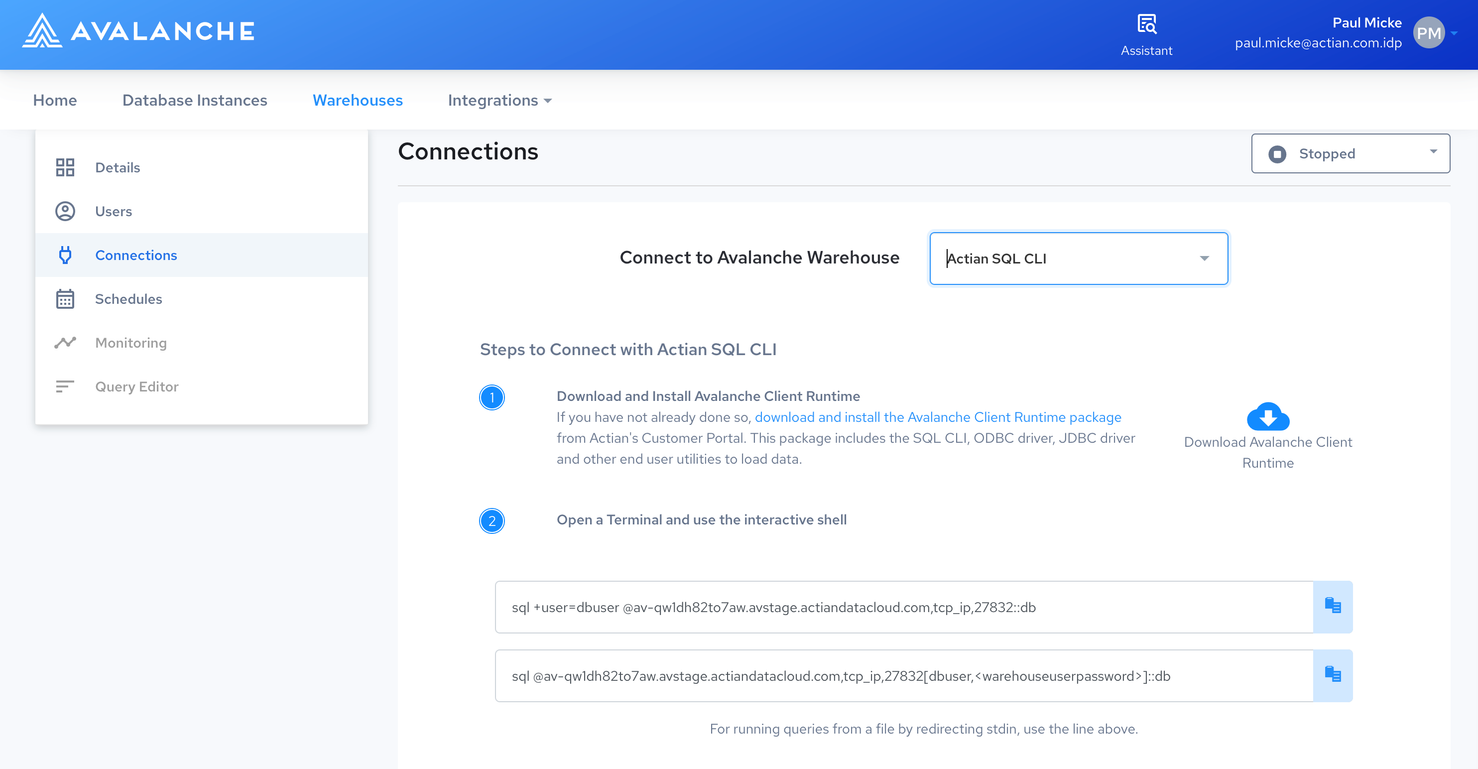Go to Home tab
This screenshot has width=1478, height=769.
(x=55, y=100)
